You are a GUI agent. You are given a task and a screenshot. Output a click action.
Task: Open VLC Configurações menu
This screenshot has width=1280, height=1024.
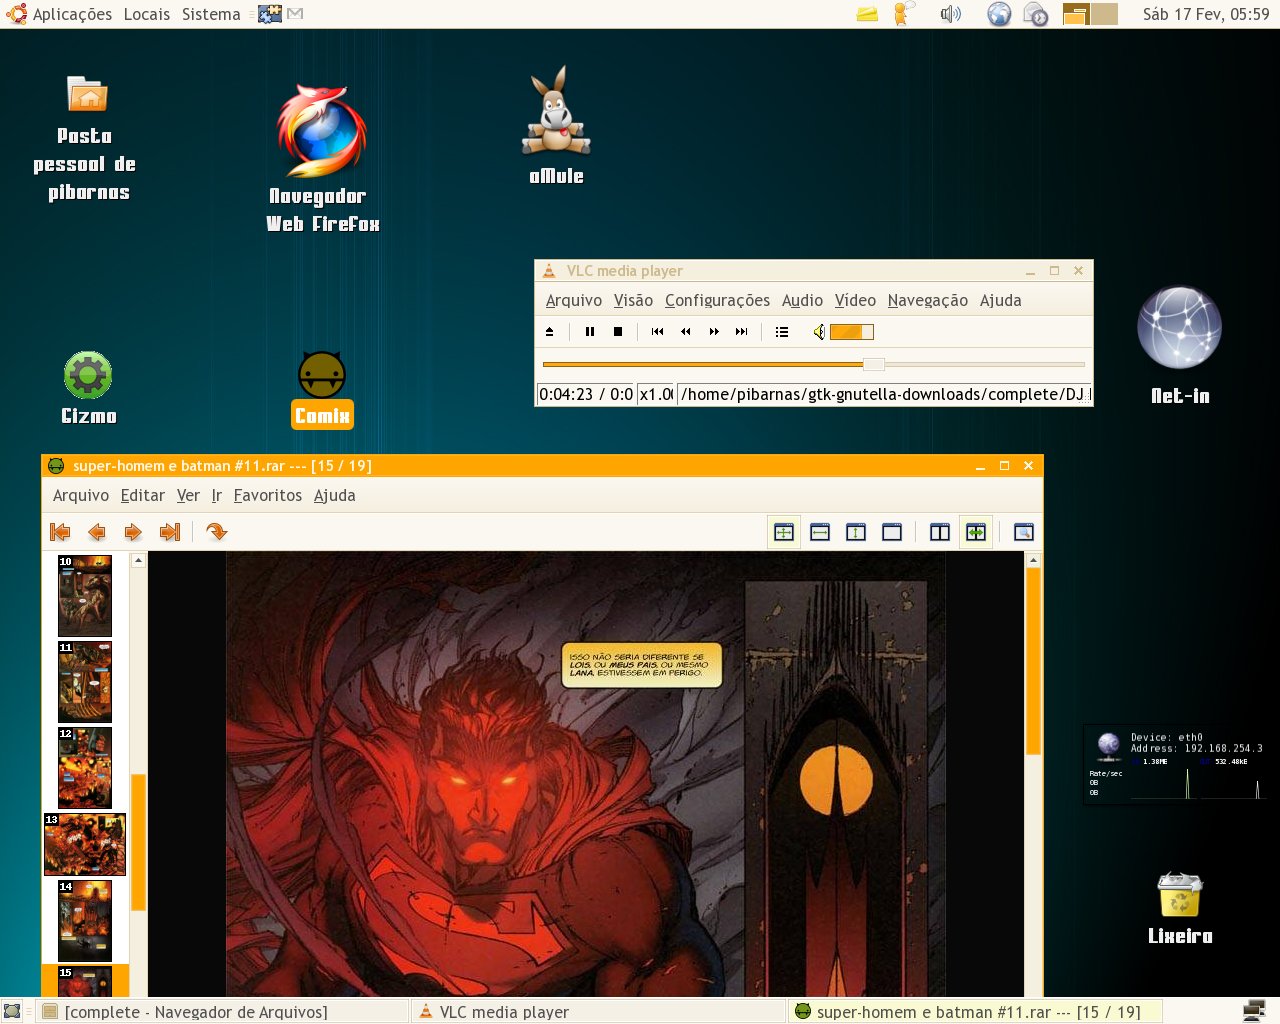717,300
